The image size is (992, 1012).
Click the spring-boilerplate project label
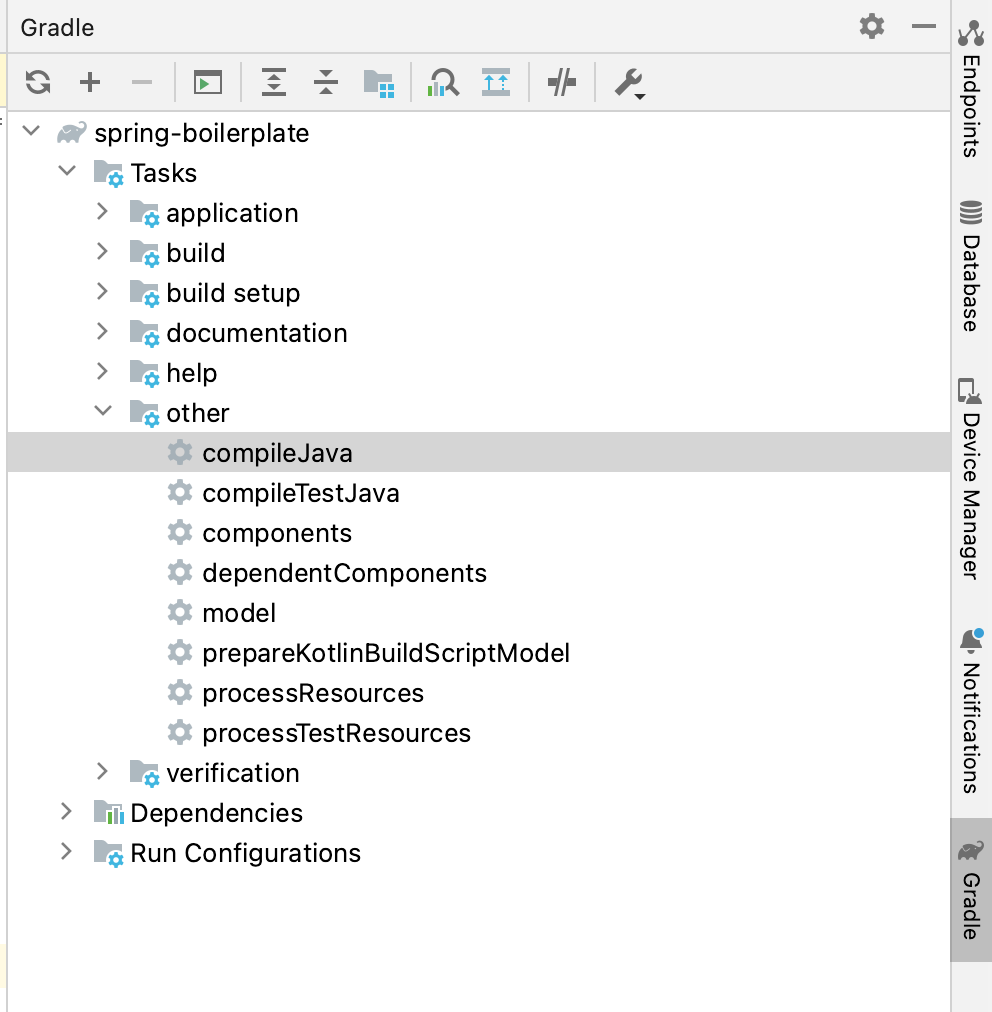pos(202,134)
